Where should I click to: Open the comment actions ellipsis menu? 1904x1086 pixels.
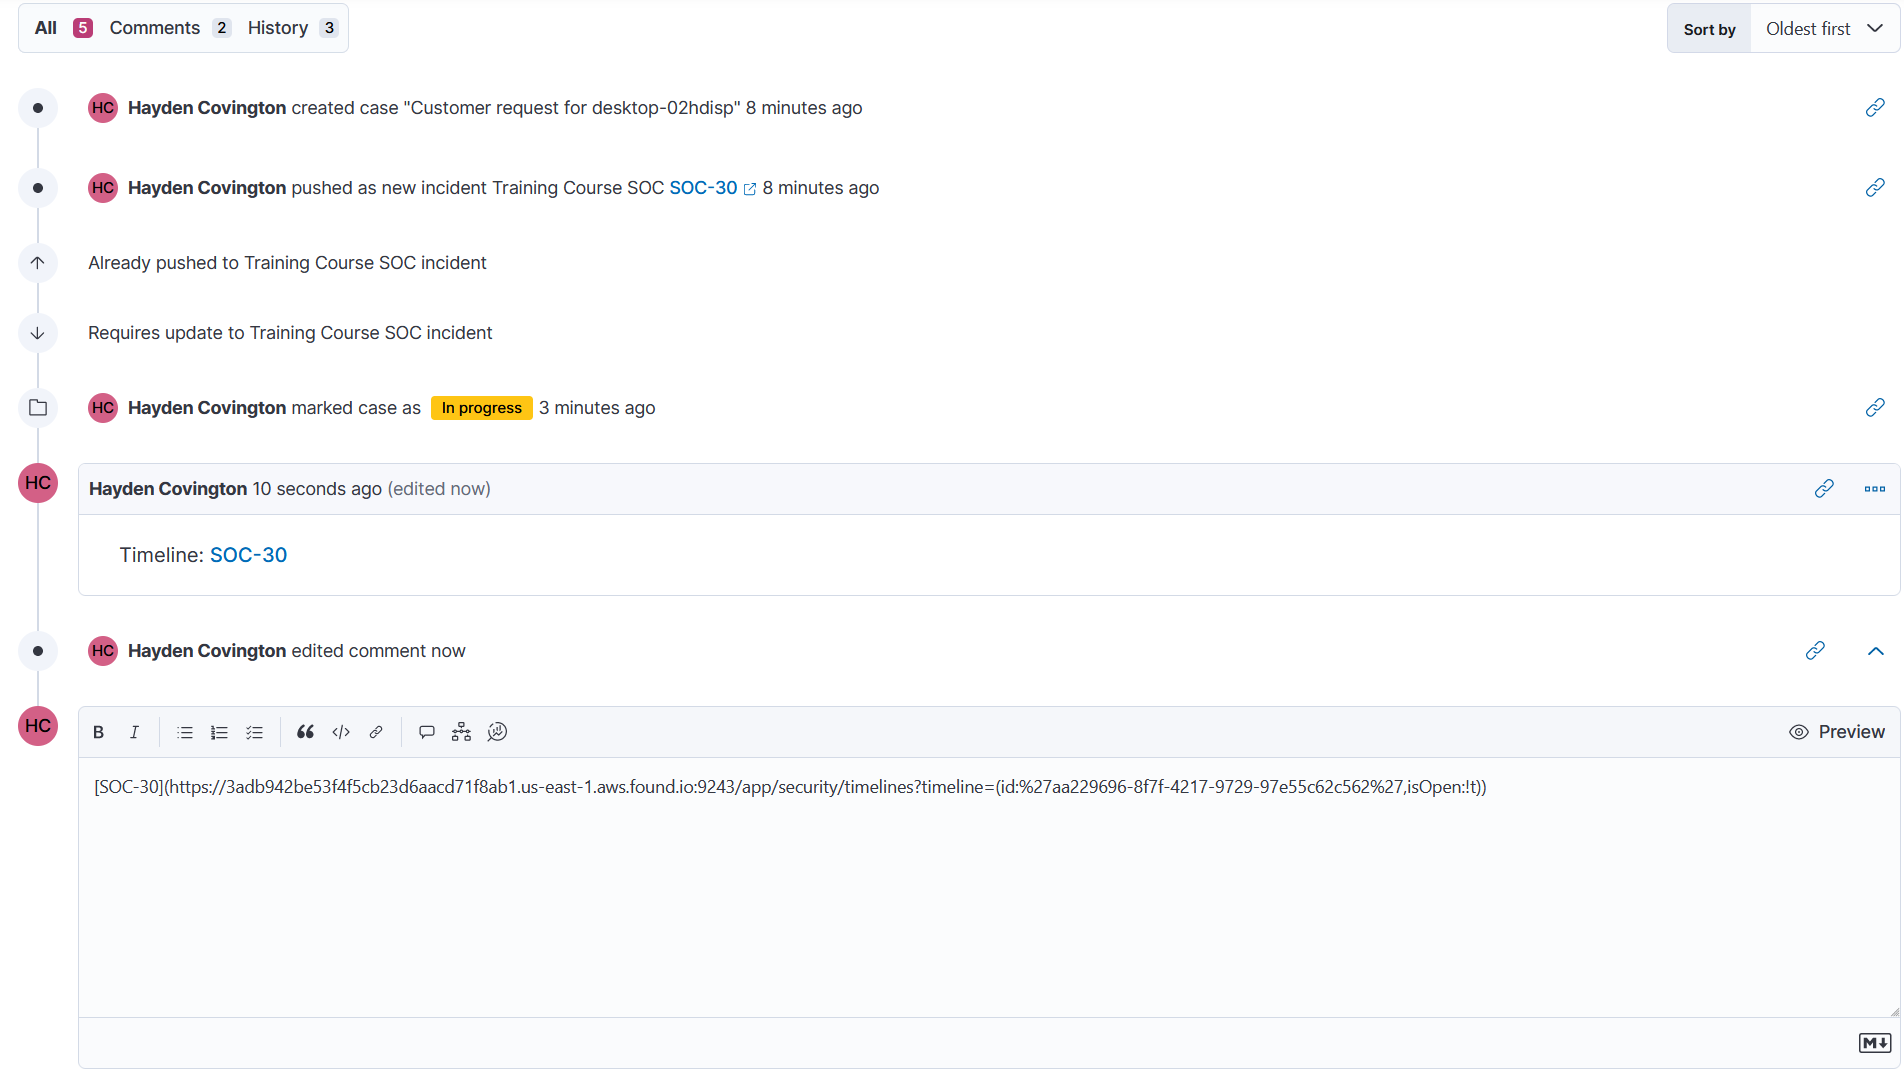[1874, 489]
